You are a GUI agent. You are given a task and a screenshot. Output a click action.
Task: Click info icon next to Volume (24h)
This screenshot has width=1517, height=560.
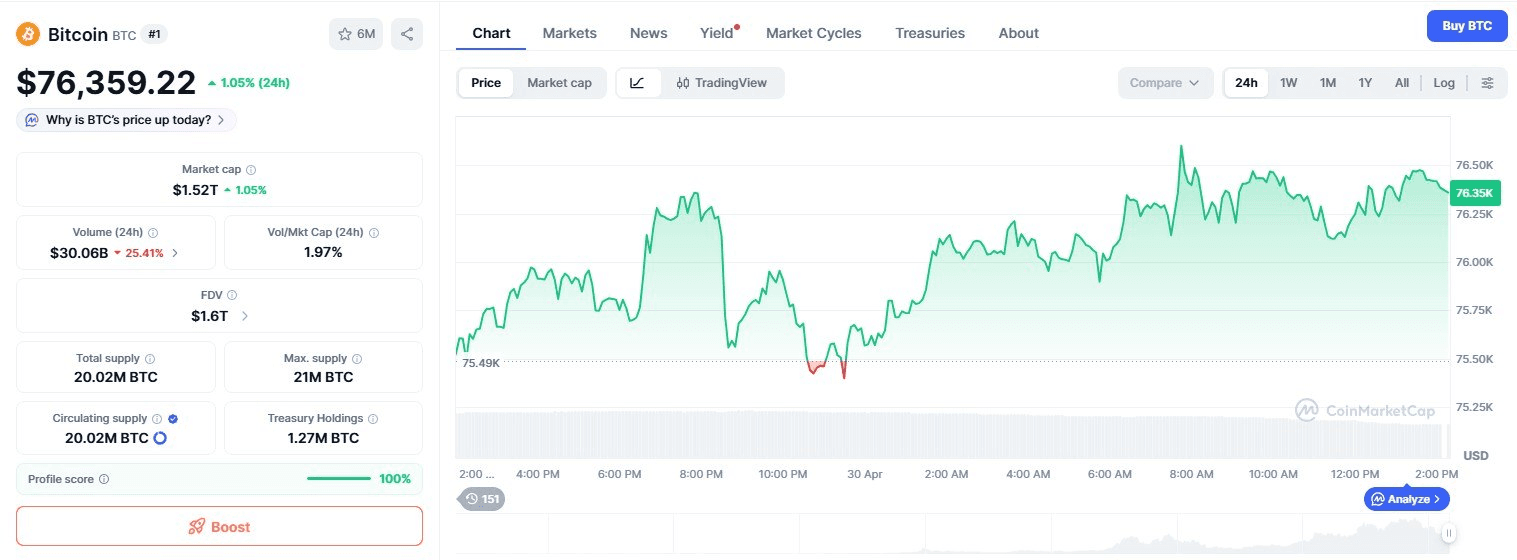pos(153,232)
